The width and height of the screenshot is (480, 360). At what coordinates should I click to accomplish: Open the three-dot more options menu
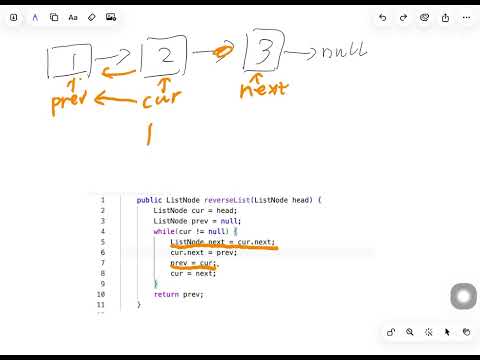click(467, 18)
